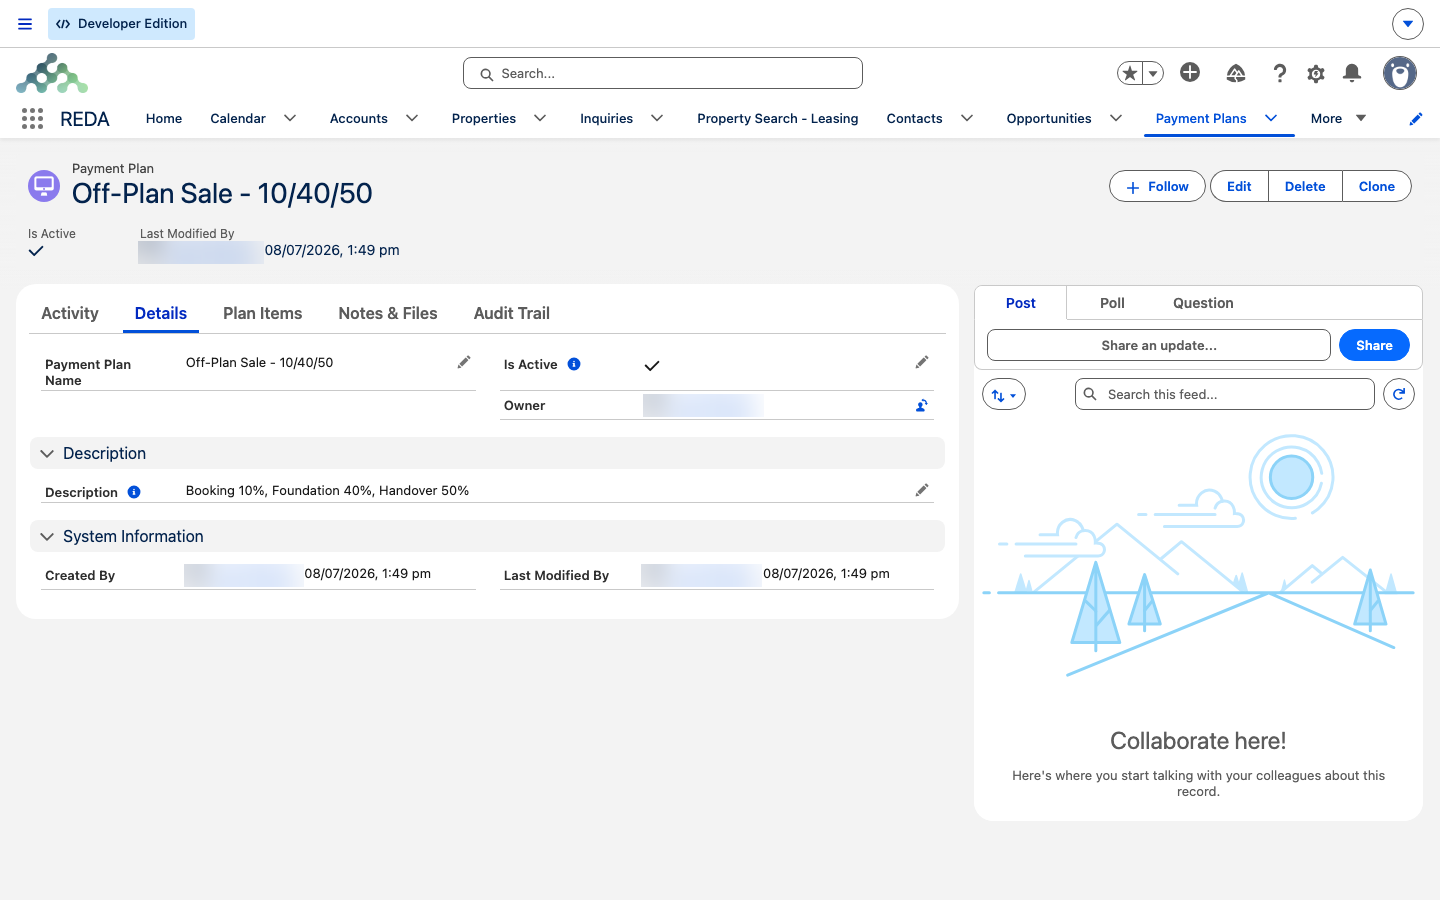Open the Favorites star icon
The width and height of the screenshot is (1440, 900).
pos(1130,73)
